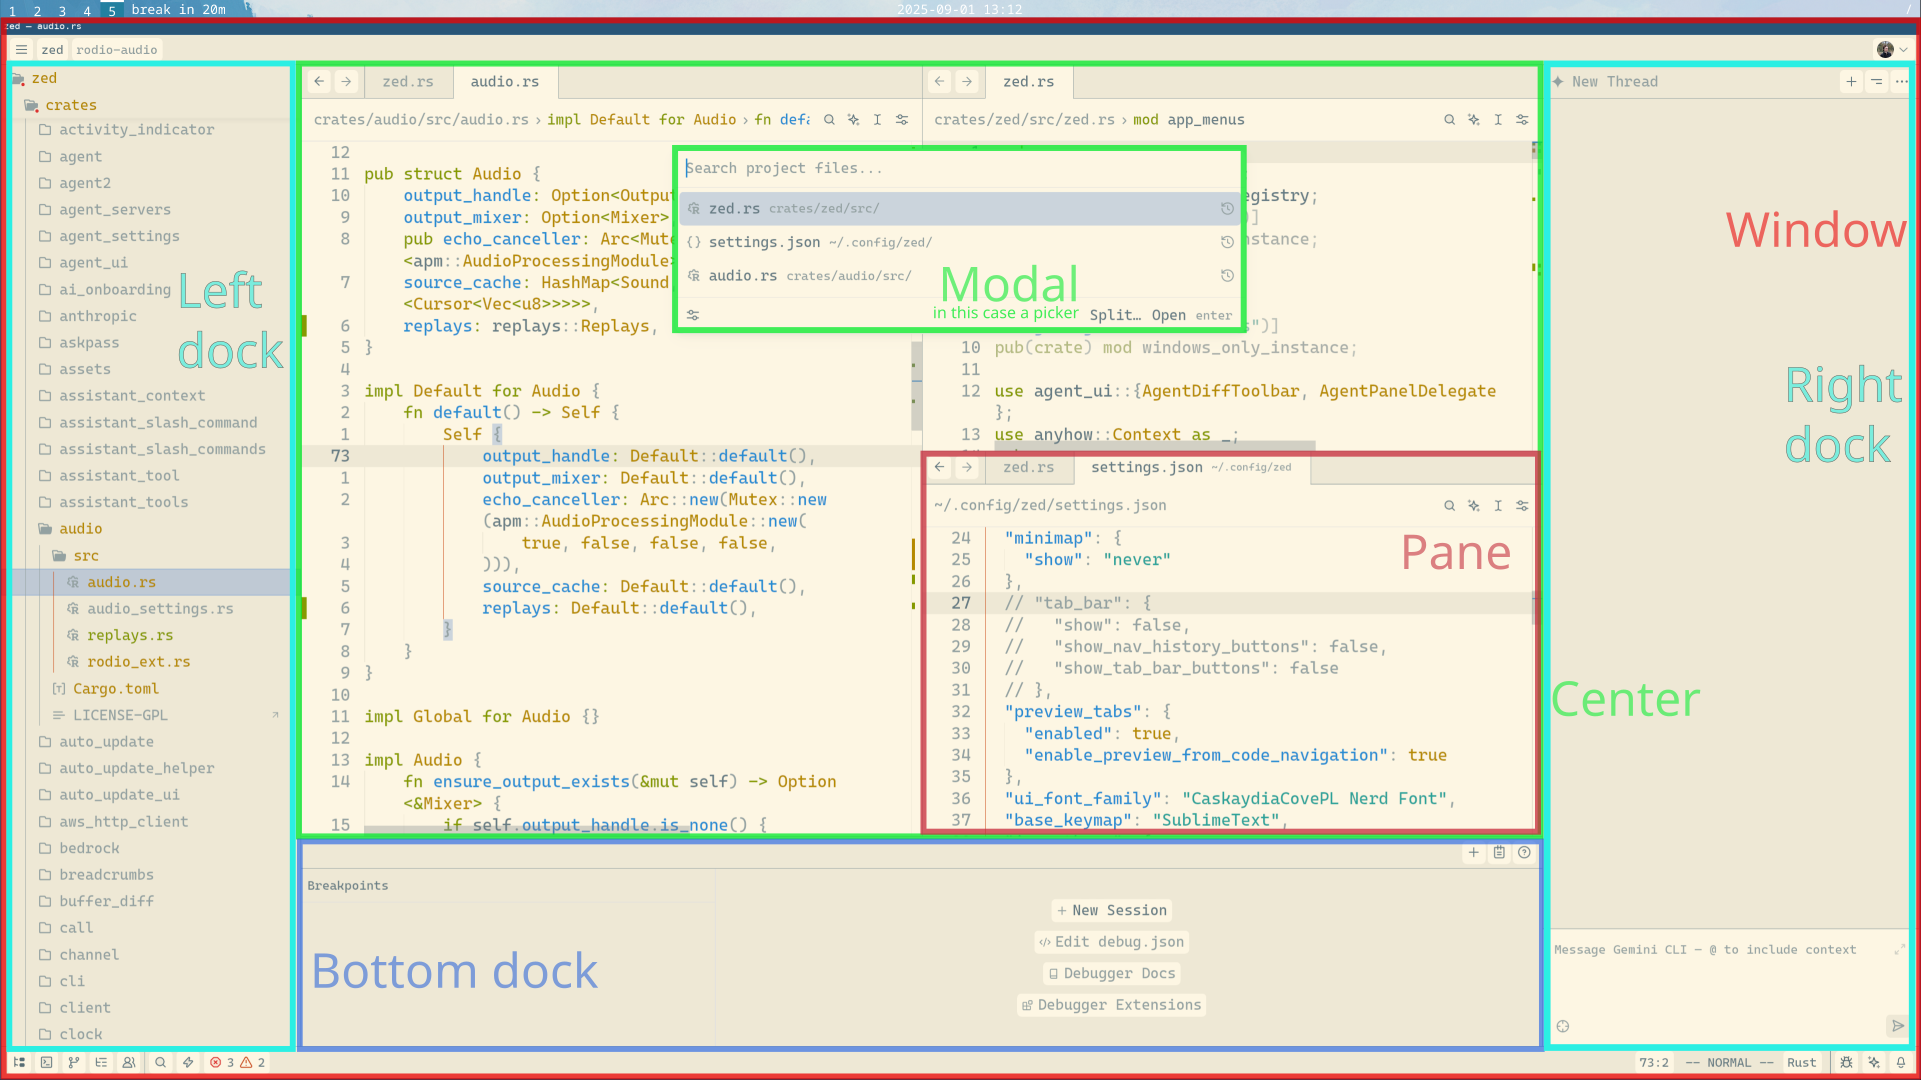
Task: Toggle the agent panel sparkle icon in status bar
Action: click(x=1873, y=1063)
